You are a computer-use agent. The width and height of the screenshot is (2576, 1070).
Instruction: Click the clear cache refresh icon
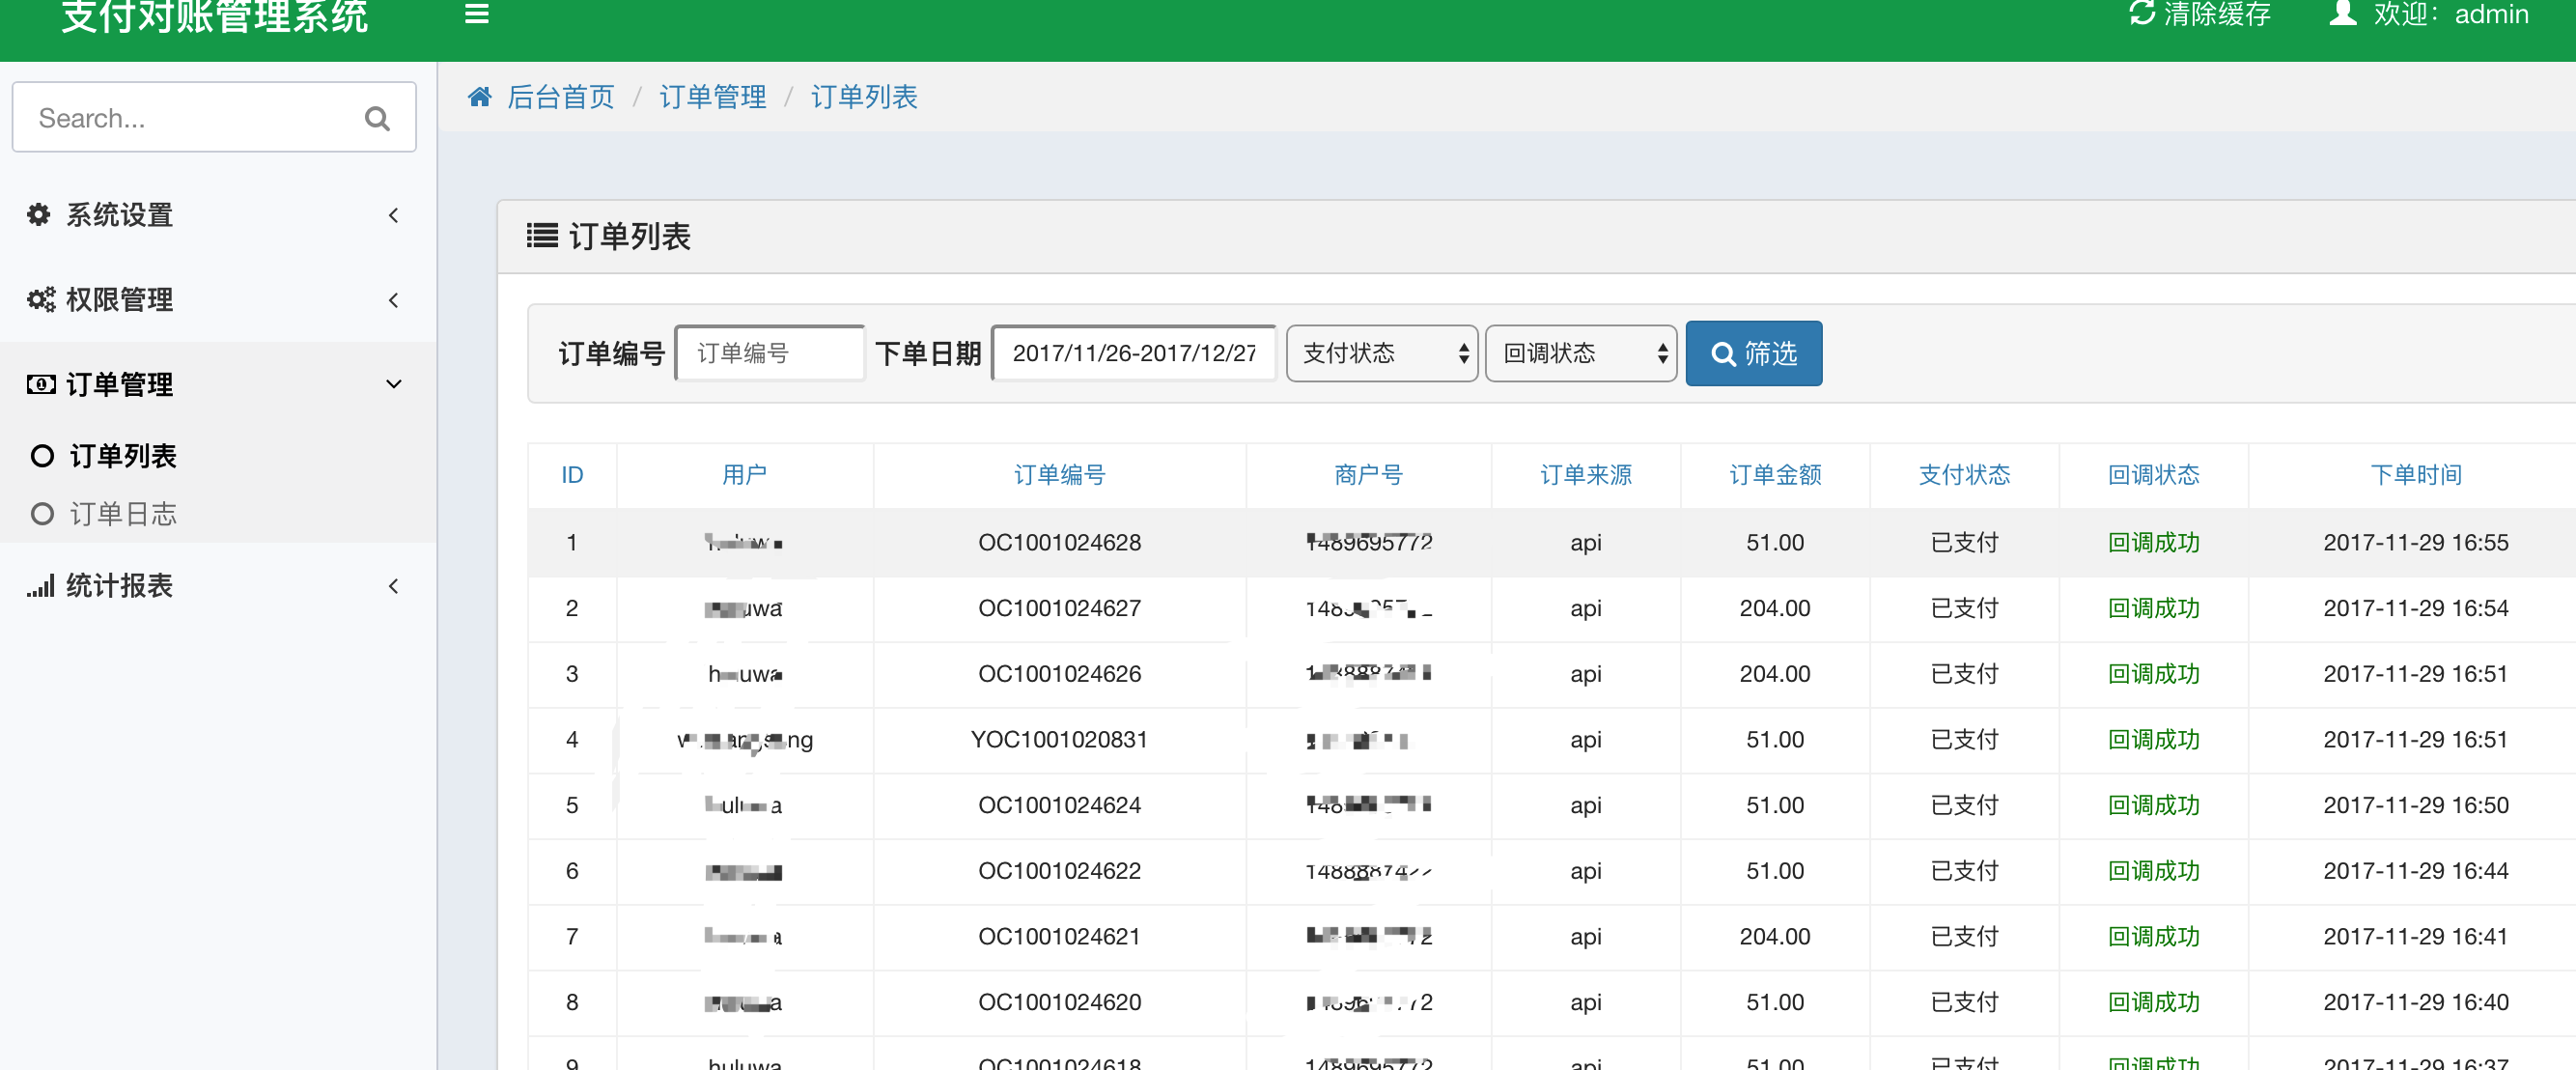tap(2142, 13)
